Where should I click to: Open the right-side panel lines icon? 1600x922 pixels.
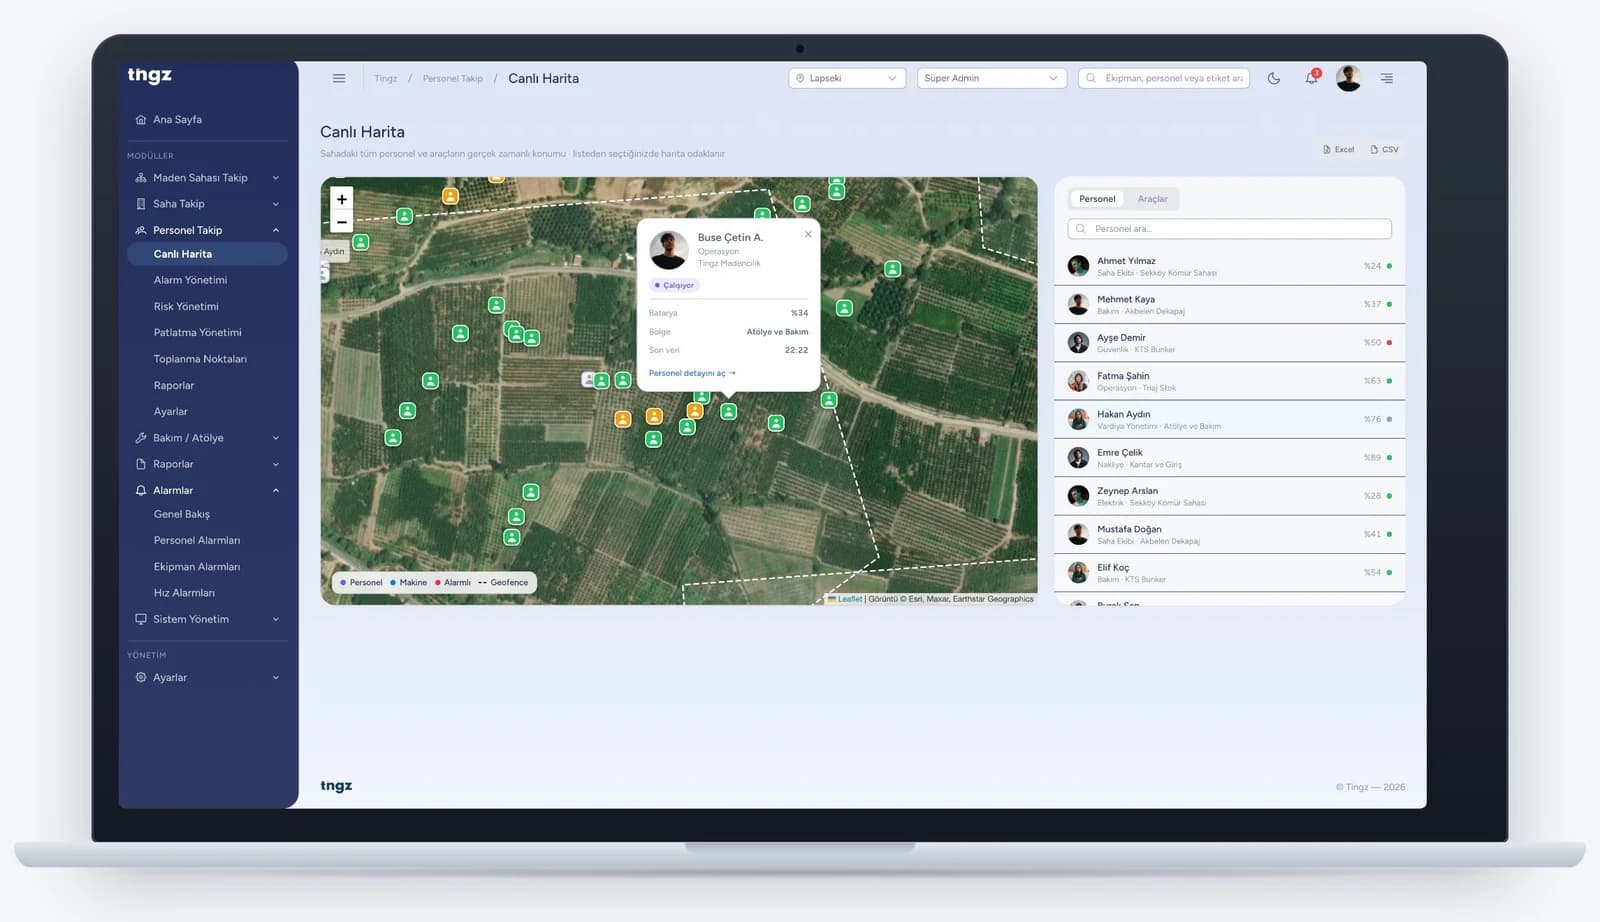[x=1386, y=78]
